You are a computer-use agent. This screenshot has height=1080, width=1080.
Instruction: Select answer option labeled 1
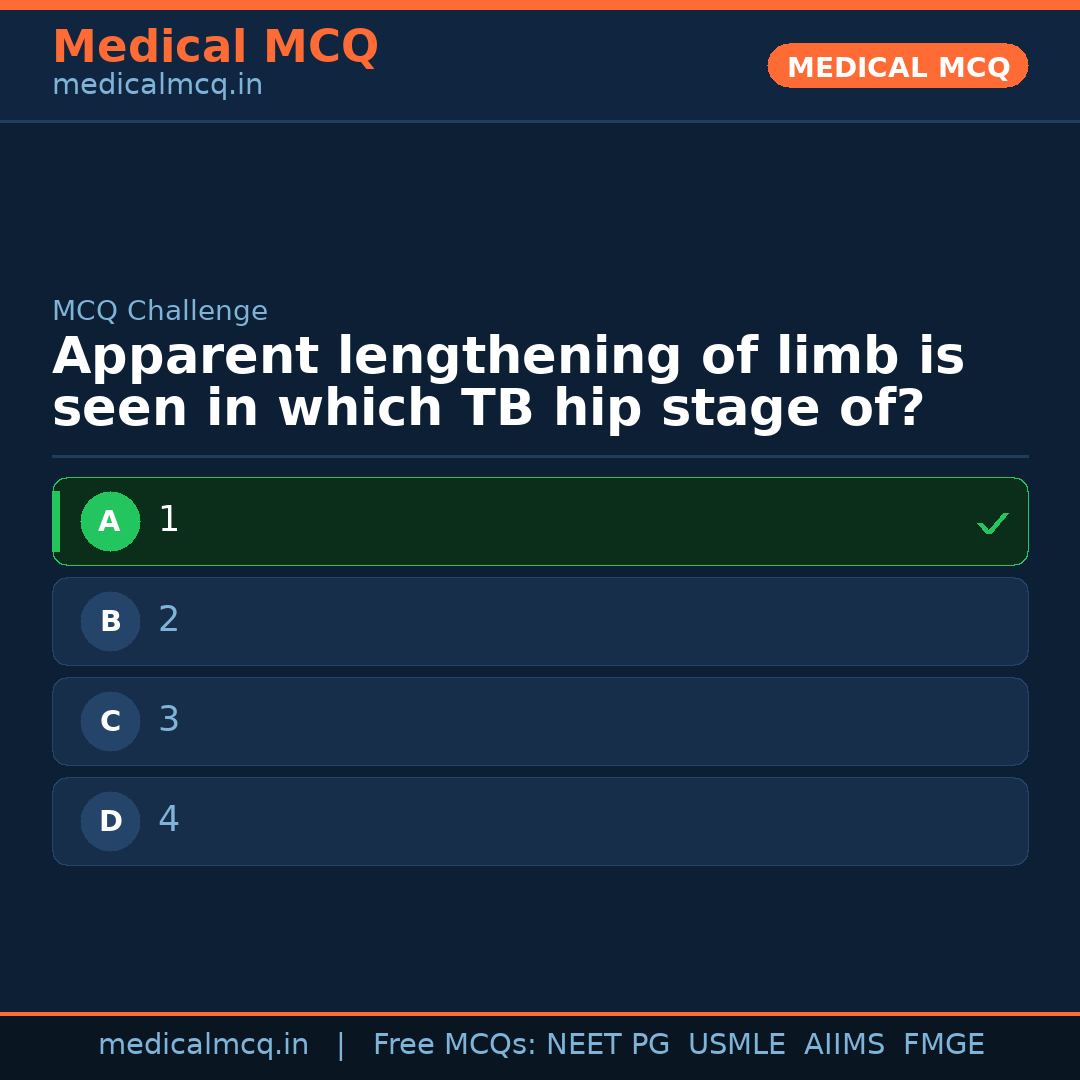[540, 521]
